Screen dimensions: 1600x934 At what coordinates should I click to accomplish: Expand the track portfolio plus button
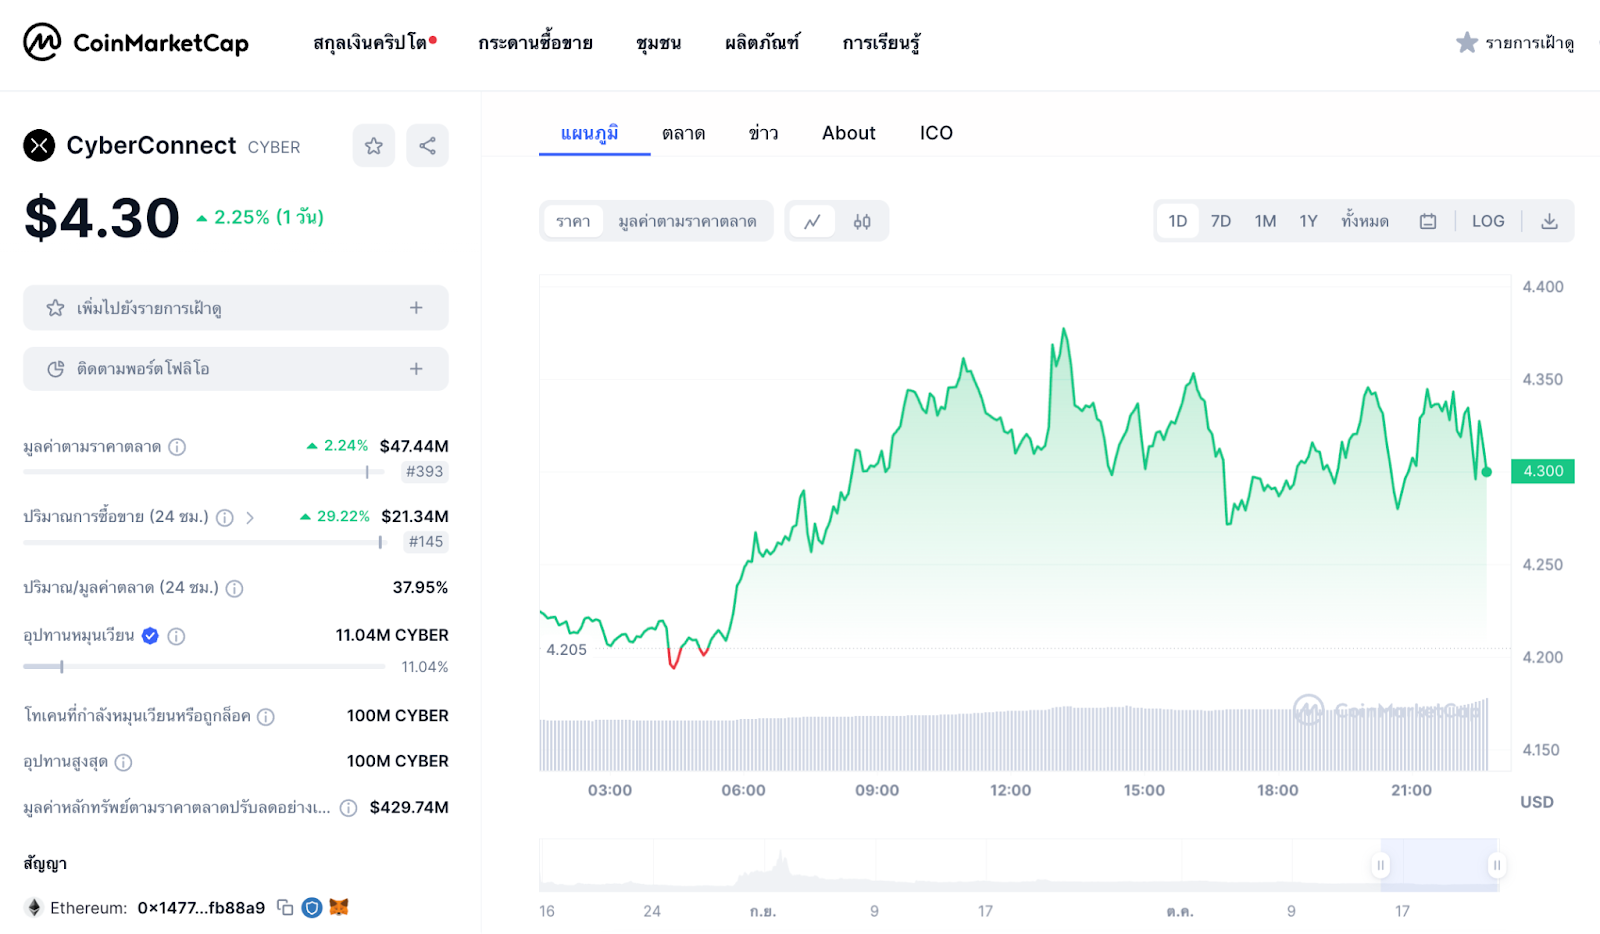click(416, 369)
